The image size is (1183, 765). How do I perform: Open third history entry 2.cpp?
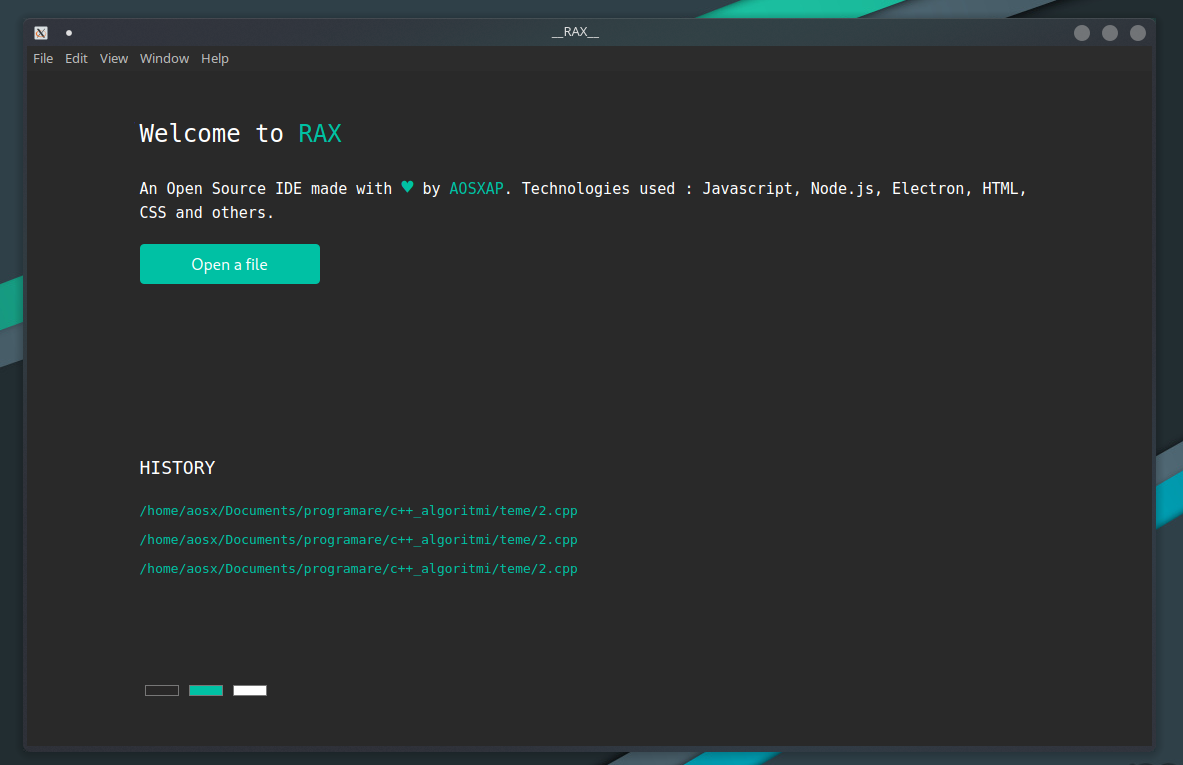(358, 569)
